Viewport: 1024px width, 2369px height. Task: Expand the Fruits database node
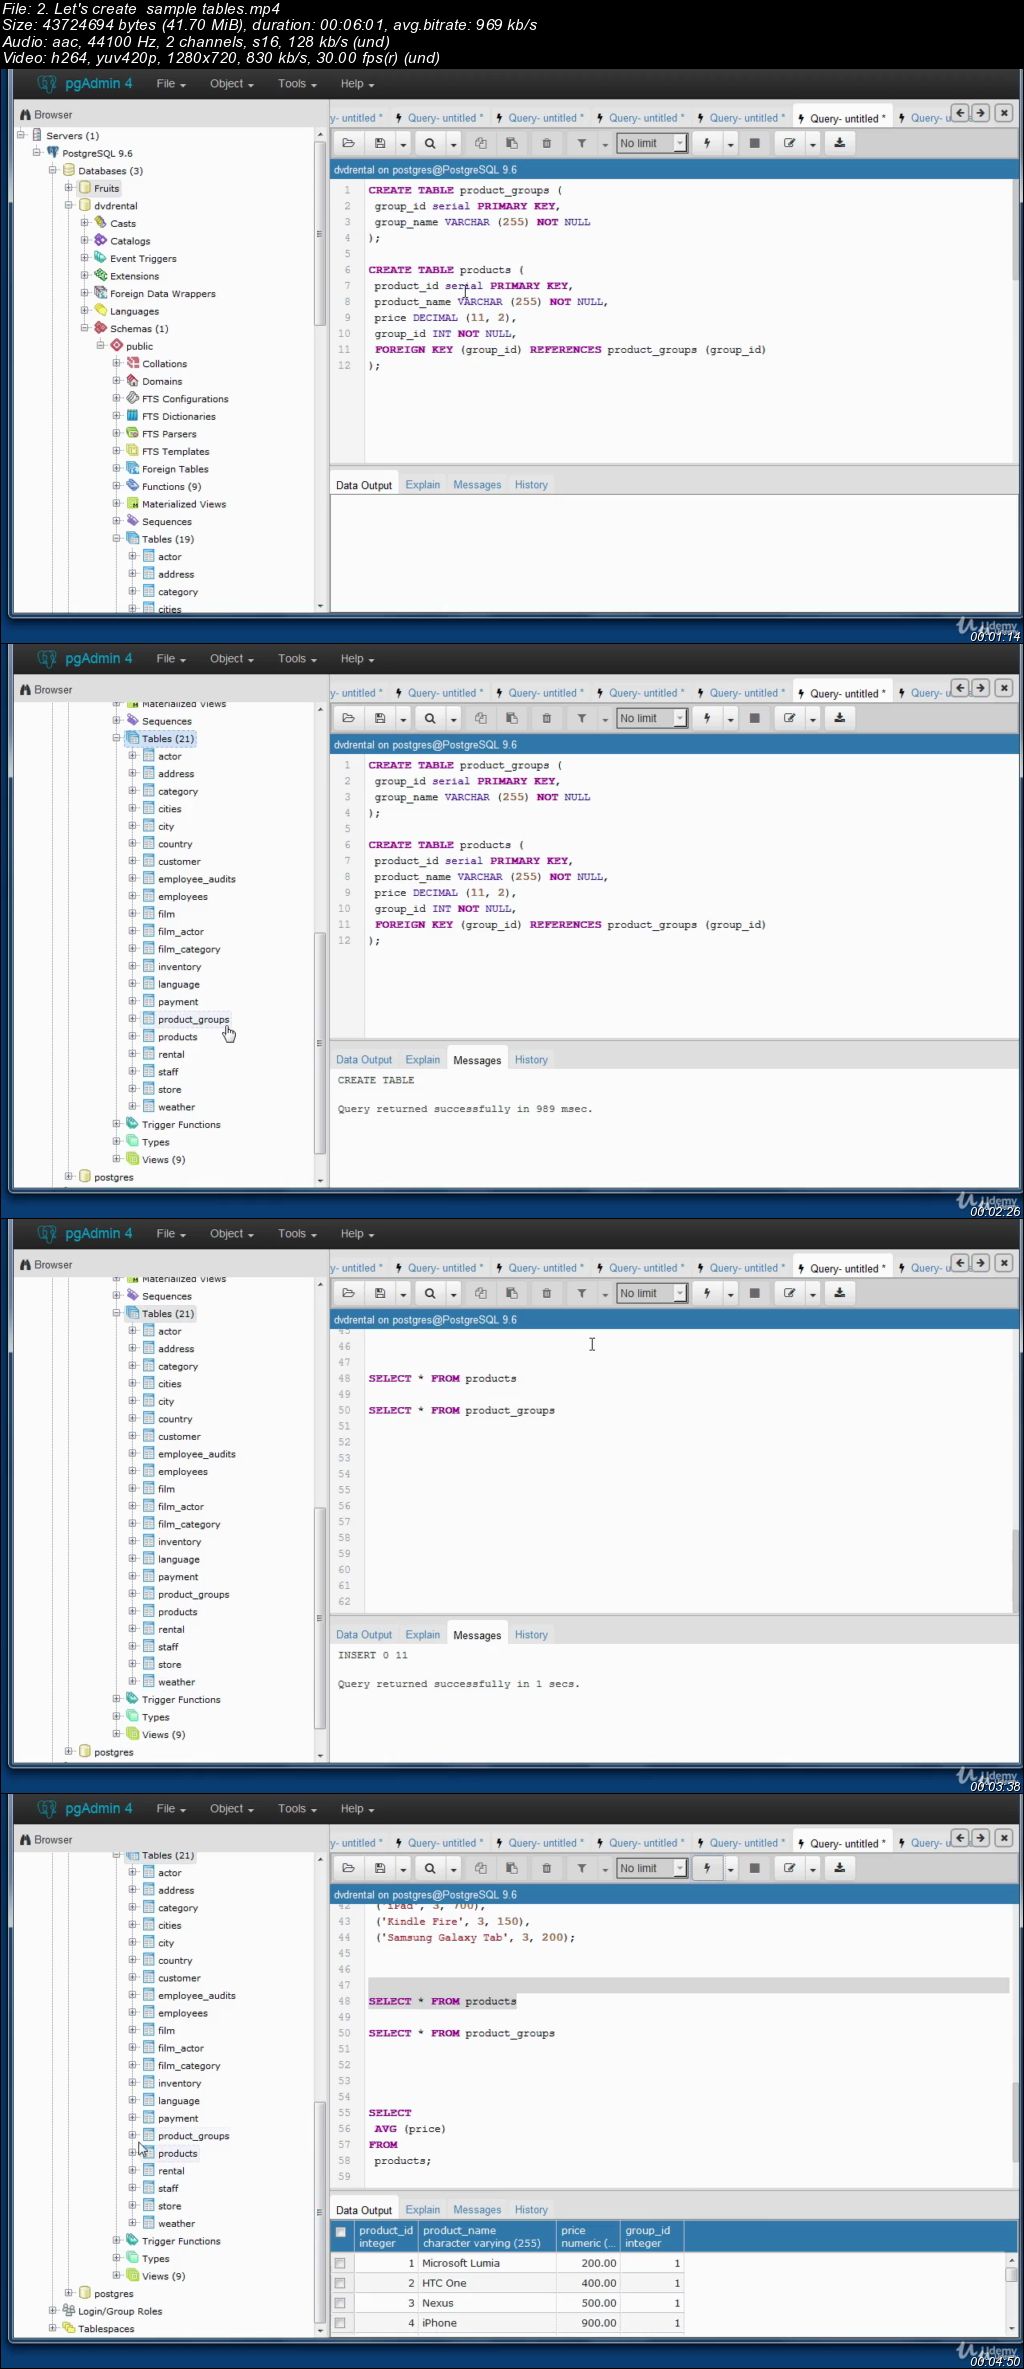click(x=69, y=187)
